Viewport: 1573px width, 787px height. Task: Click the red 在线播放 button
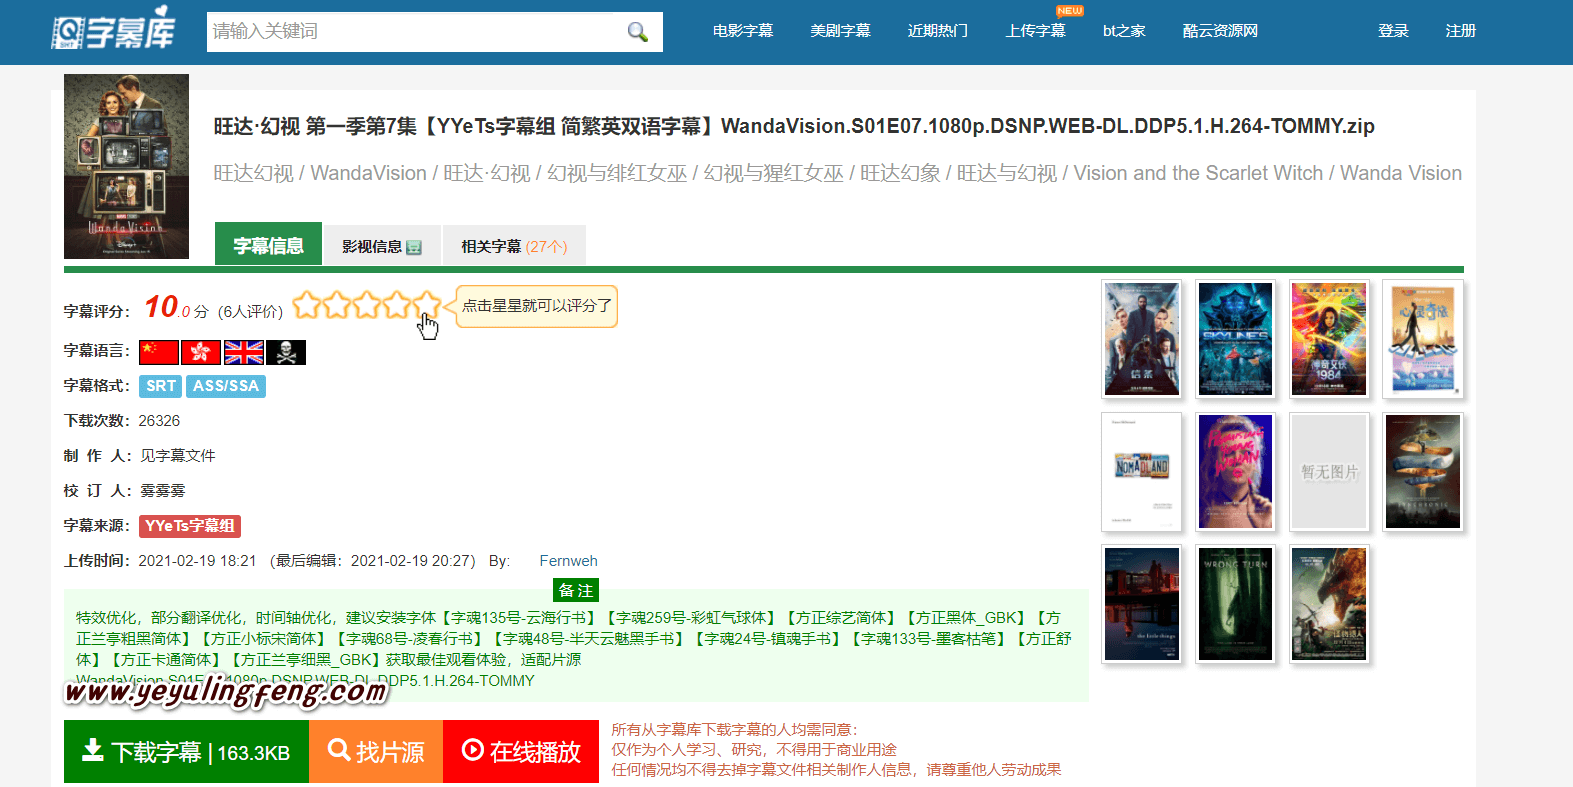click(x=521, y=751)
